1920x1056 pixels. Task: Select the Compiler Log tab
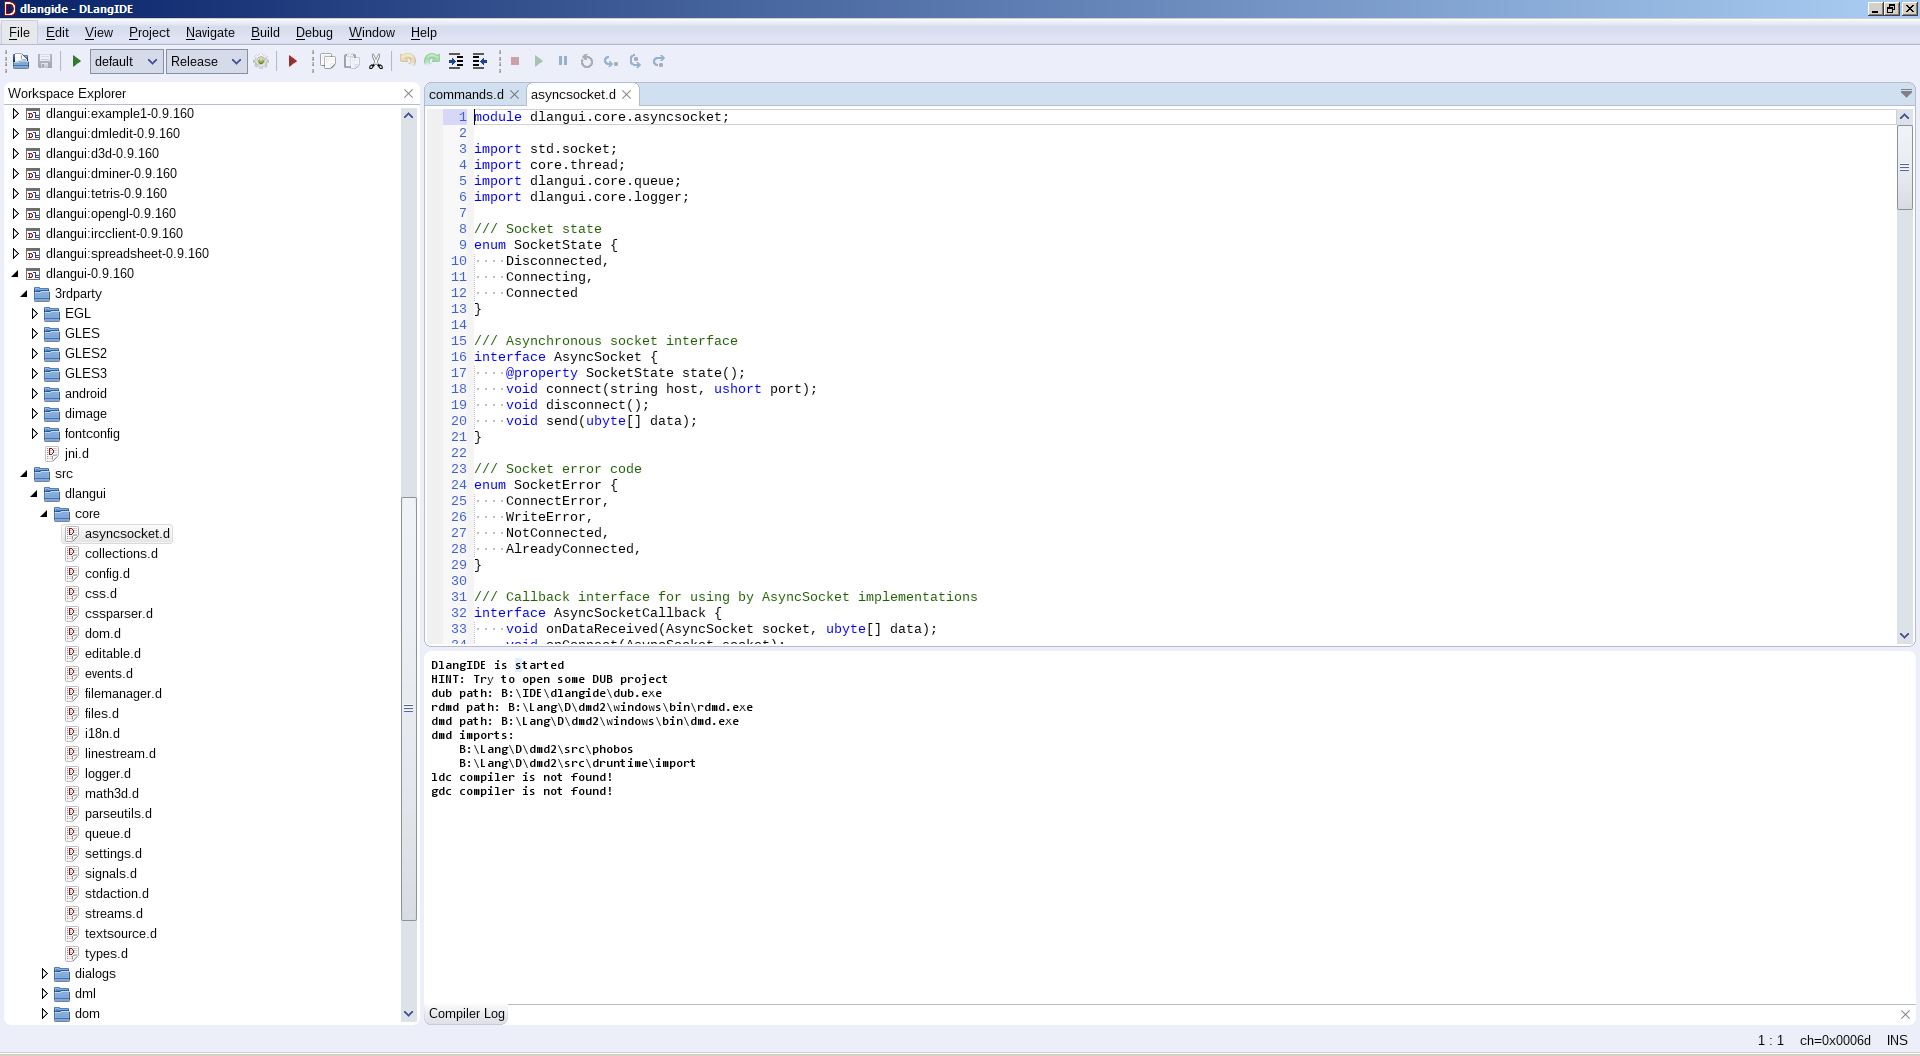467,1014
